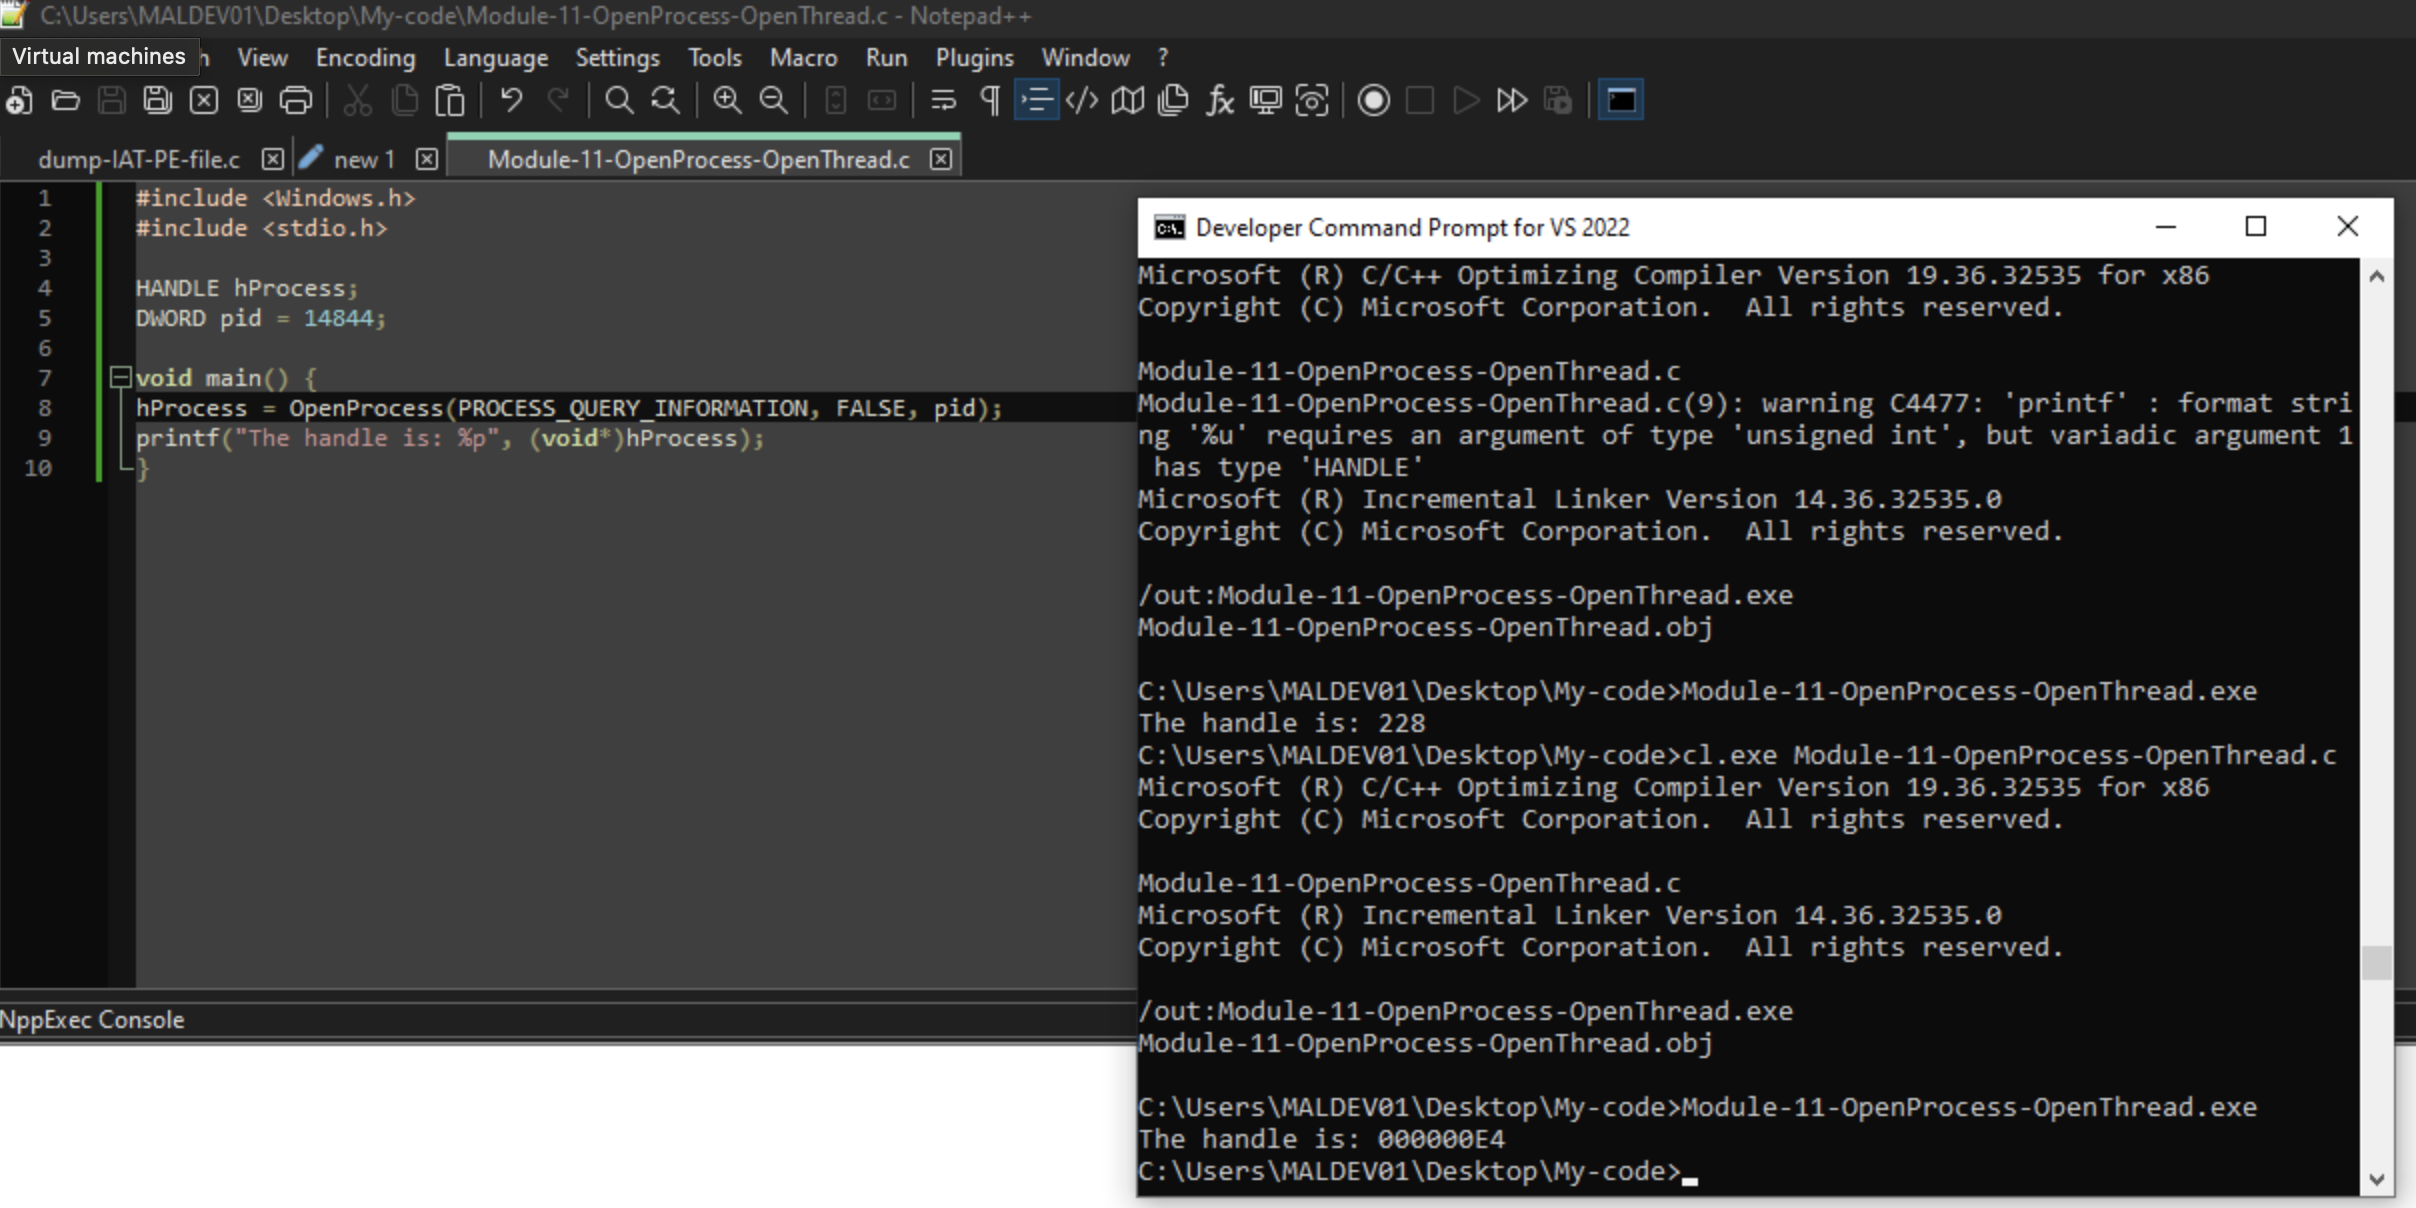The width and height of the screenshot is (2416, 1208).
Task: Click the Find magnifier icon
Action: tap(619, 100)
